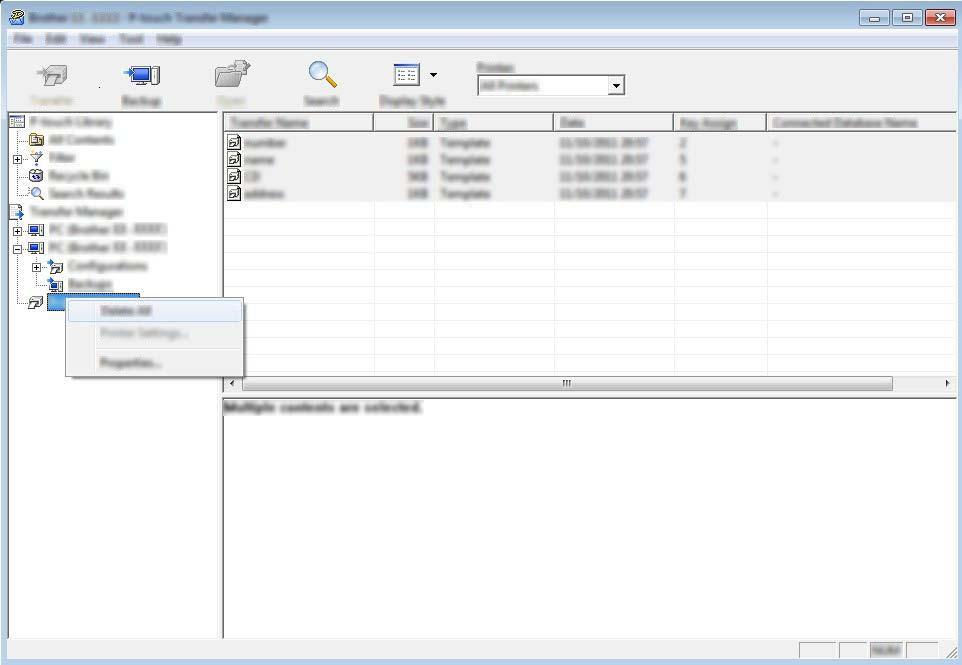The width and height of the screenshot is (962, 665).
Task: Open the Printer combo box
Action: coord(550,85)
